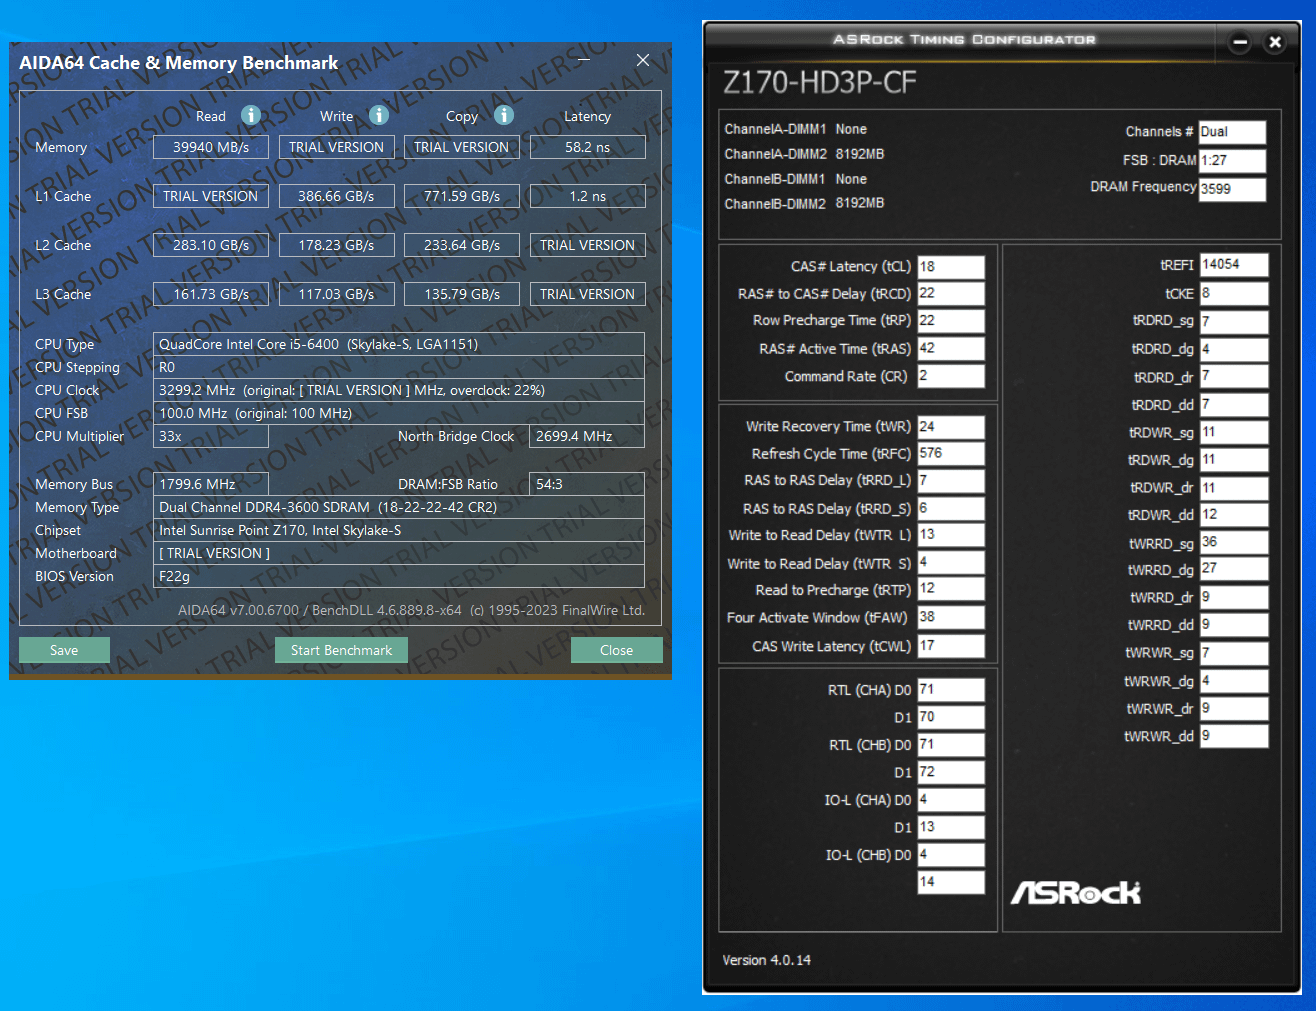
Task: Click the tRDWR_sg field
Action: pyautogui.click(x=1234, y=433)
